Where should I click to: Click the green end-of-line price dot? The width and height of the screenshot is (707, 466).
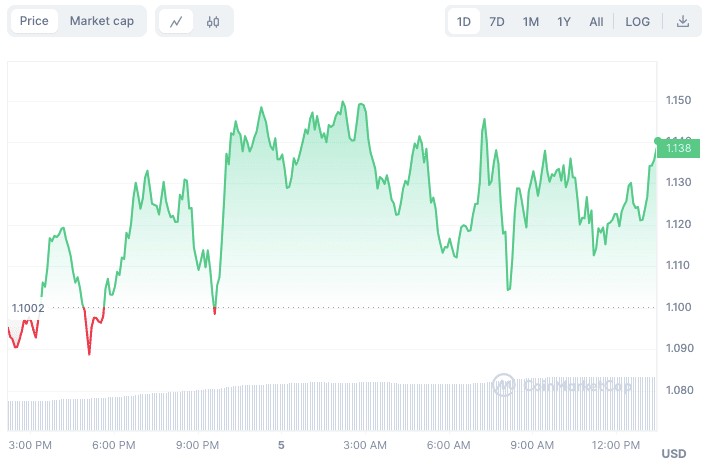click(658, 141)
